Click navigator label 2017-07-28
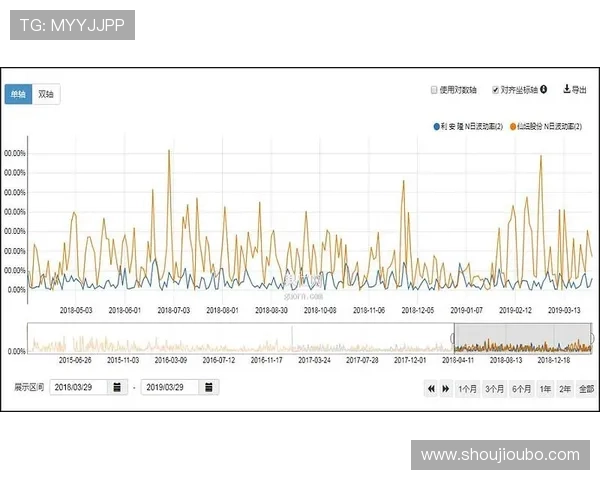This screenshot has width=600, height=480. [362, 360]
